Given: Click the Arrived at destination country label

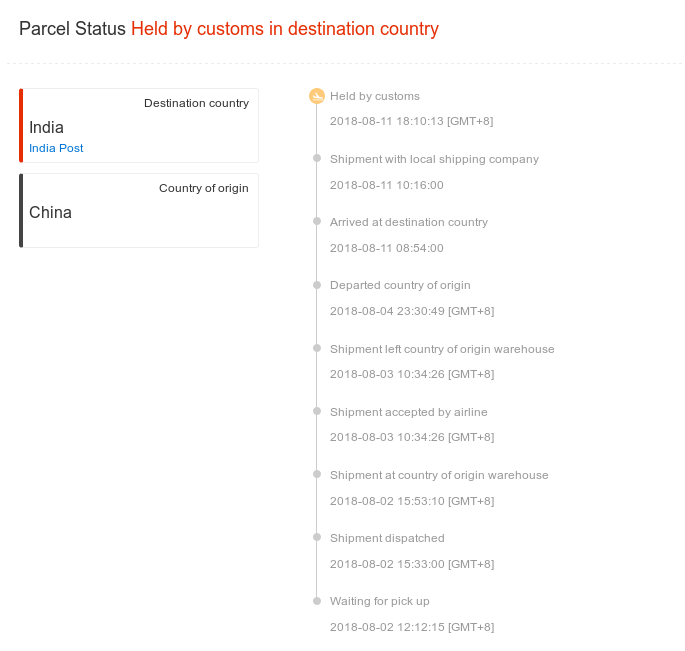Looking at the screenshot, I should [x=409, y=222].
